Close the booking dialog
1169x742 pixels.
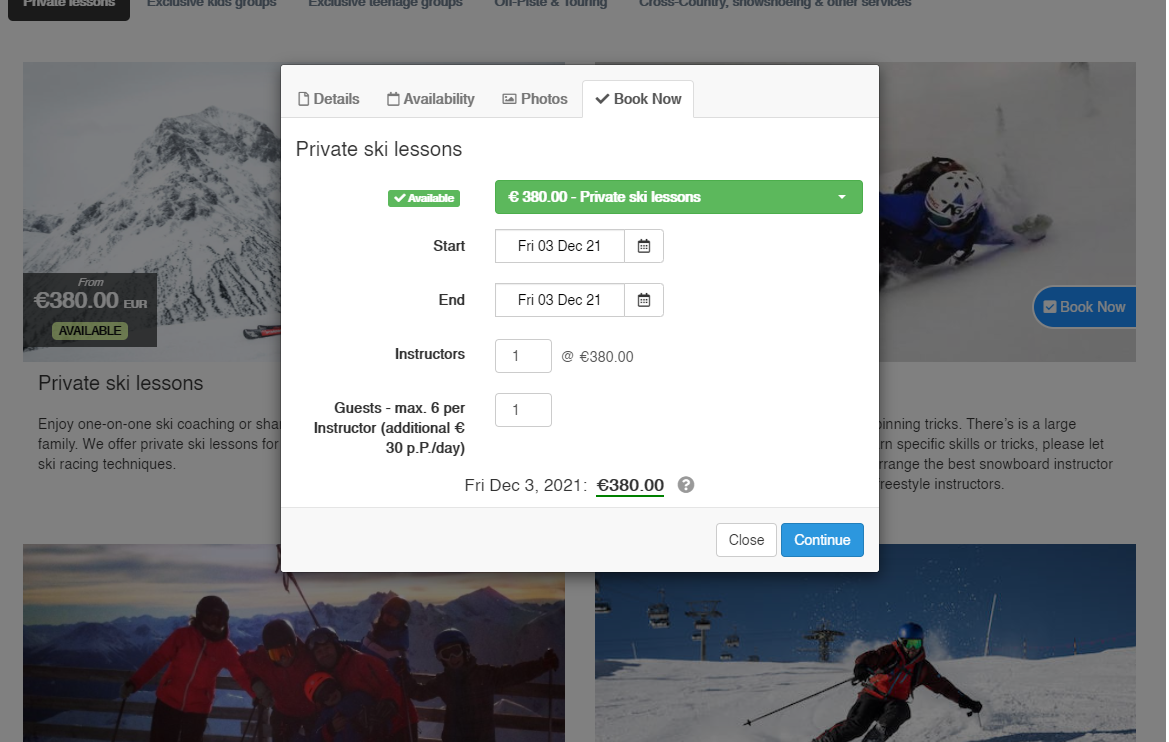[x=746, y=540]
